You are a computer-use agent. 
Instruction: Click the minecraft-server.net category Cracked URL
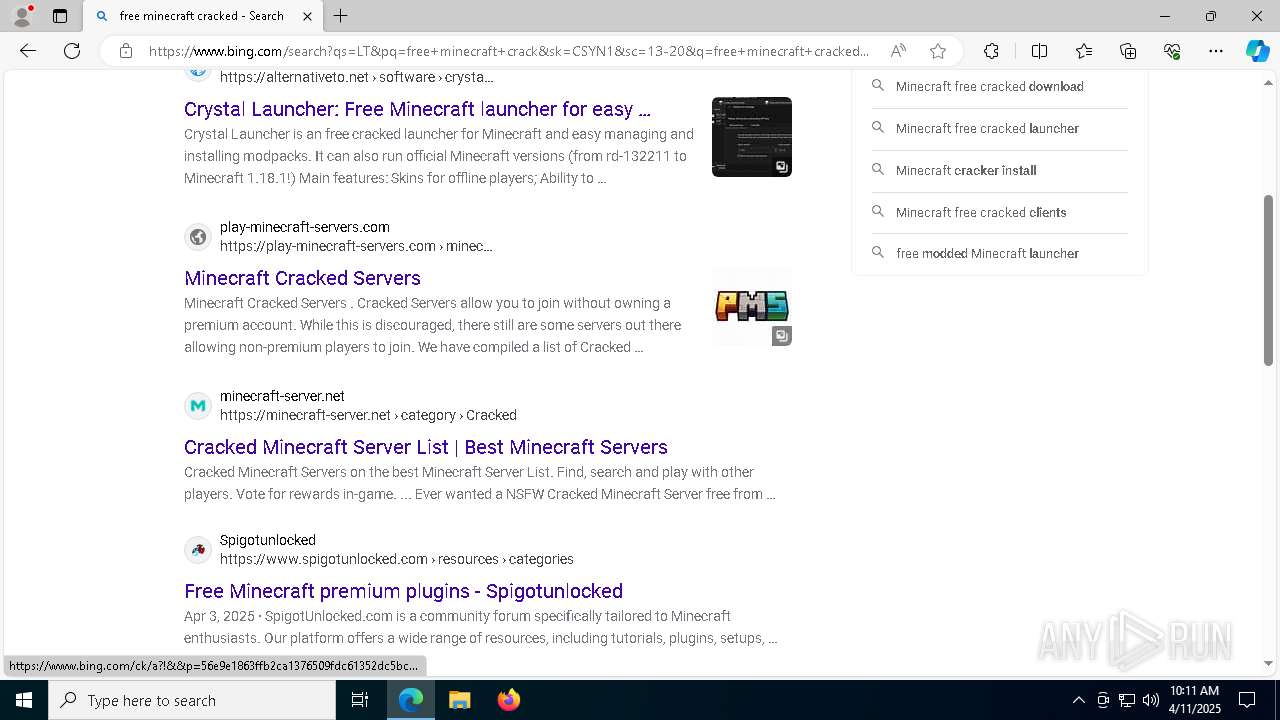pos(368,415)
